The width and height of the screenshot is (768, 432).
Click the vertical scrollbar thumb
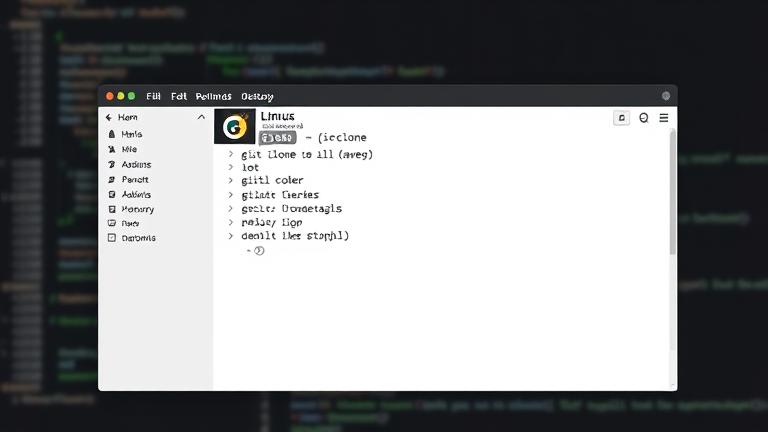click(673, 192)
